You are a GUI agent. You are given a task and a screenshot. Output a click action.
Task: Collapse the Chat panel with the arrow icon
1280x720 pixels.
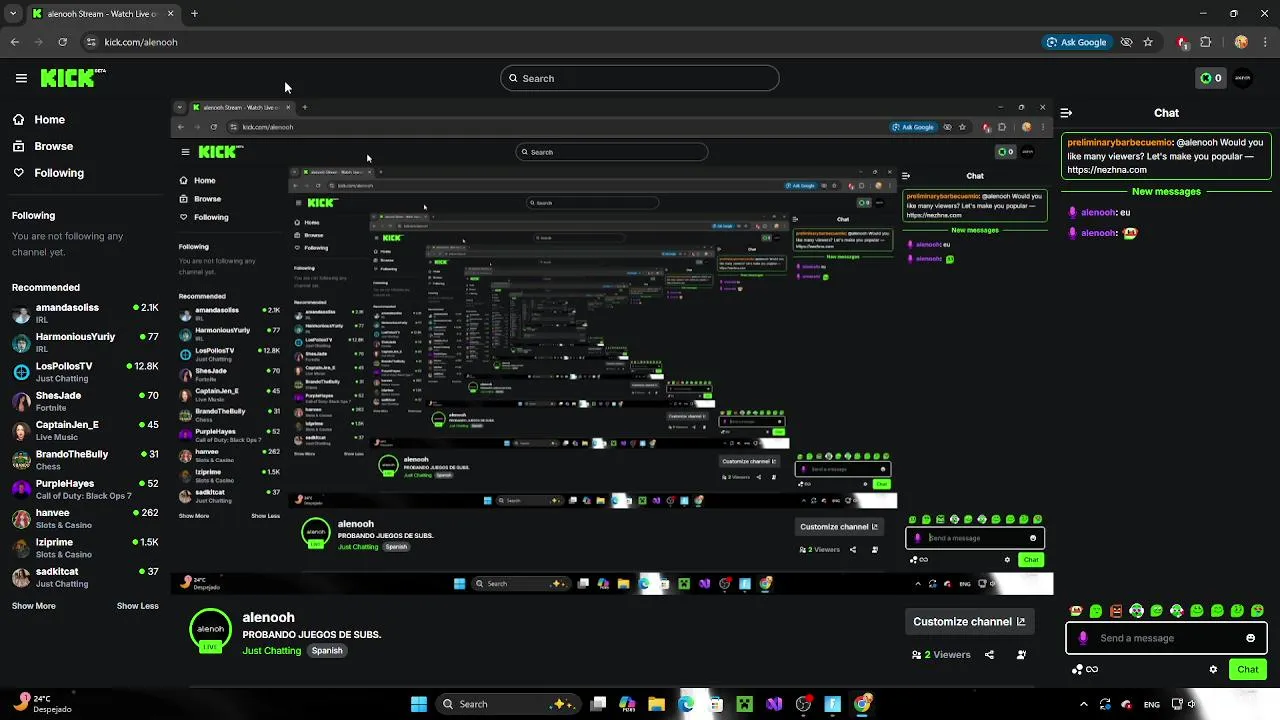tap(1066, 113)
